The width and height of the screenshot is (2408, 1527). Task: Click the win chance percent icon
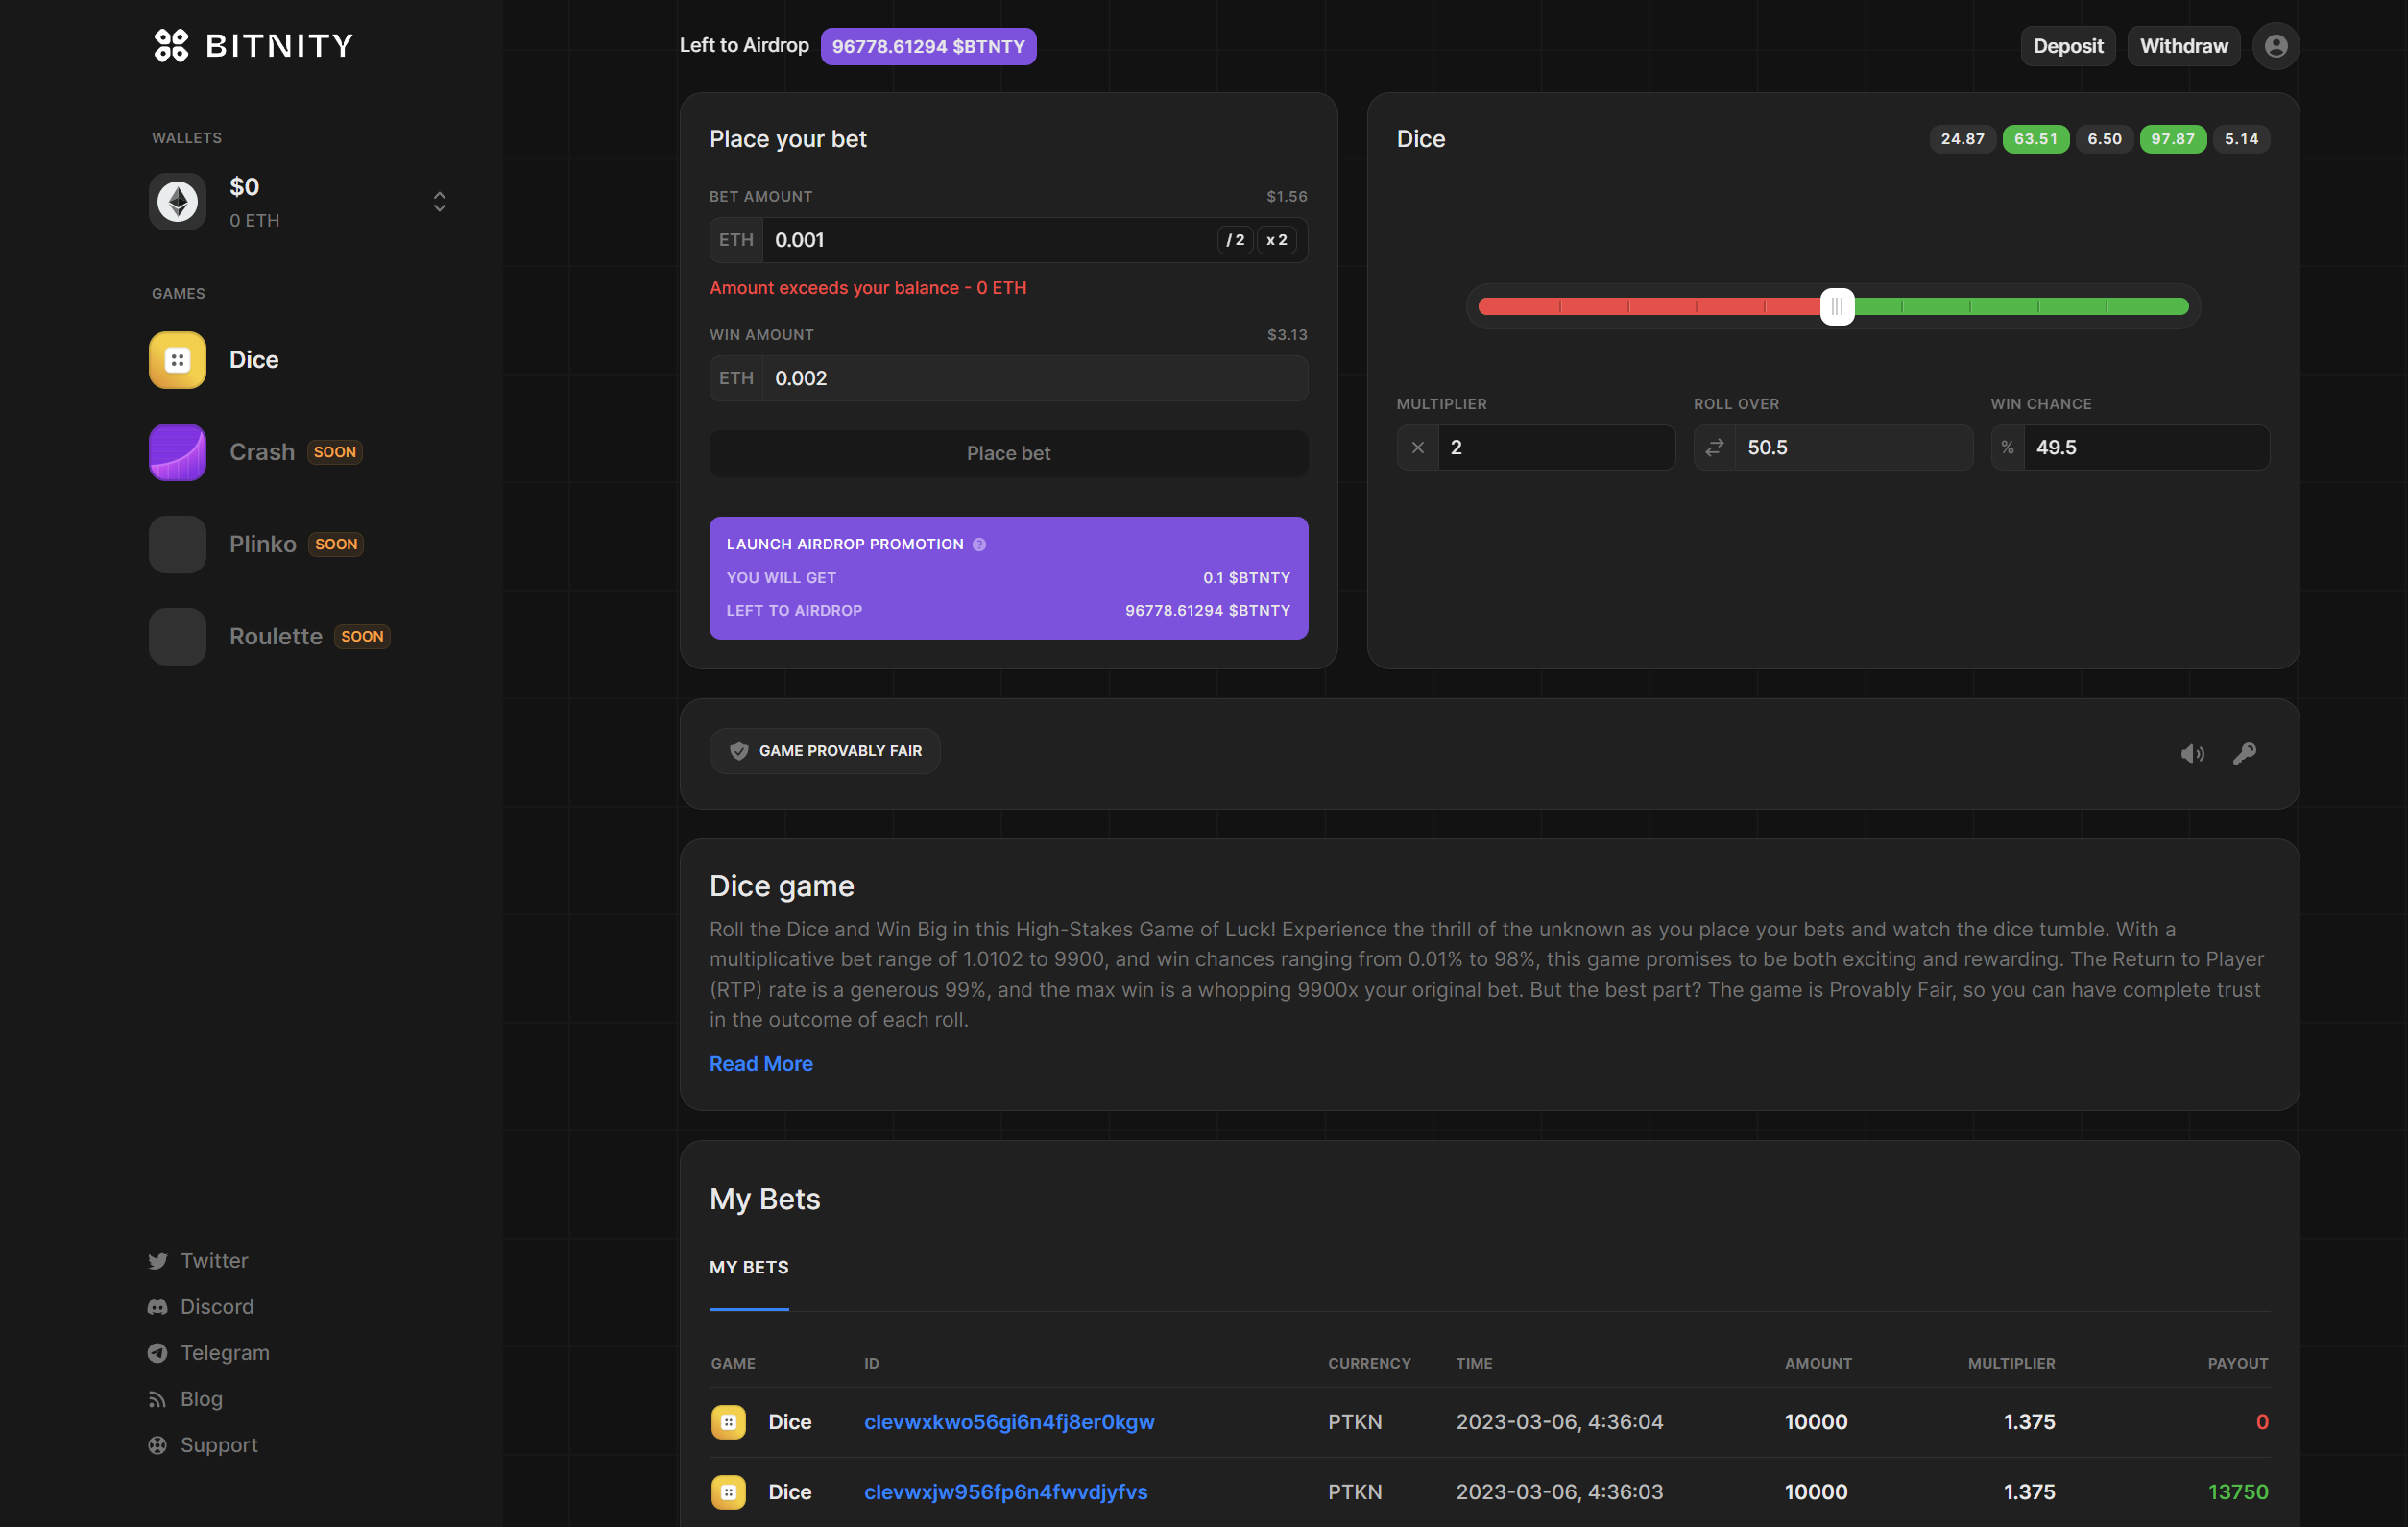(2007, 448)
